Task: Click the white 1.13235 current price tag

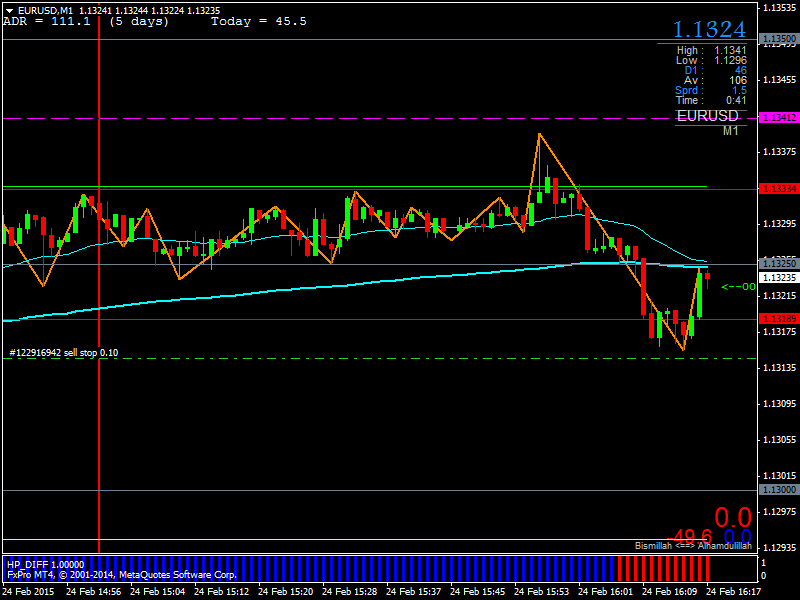Action: (x=779, y=278)
